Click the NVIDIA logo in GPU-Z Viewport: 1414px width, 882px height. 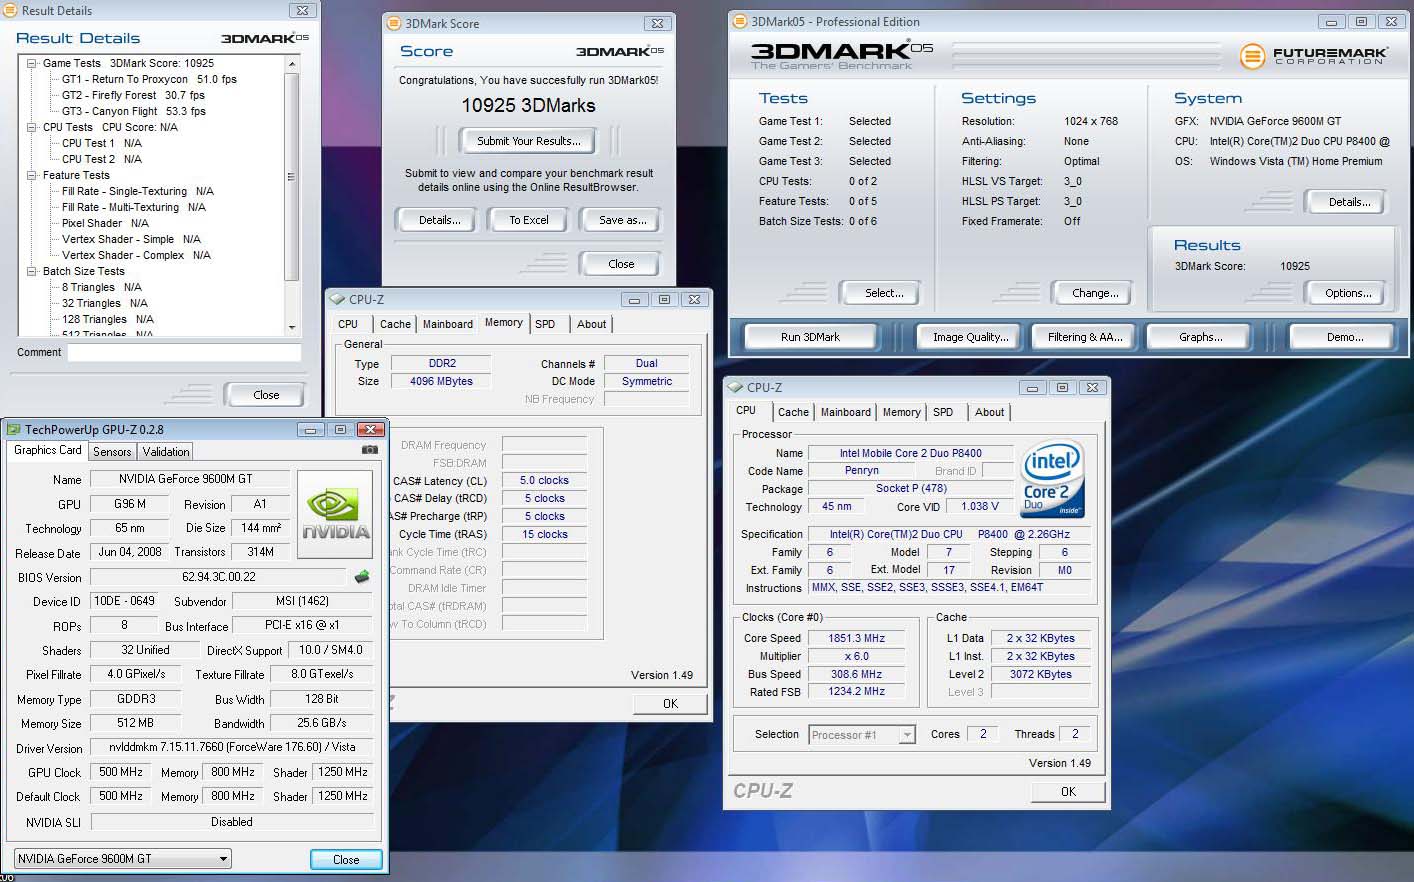tap(336, 513)
